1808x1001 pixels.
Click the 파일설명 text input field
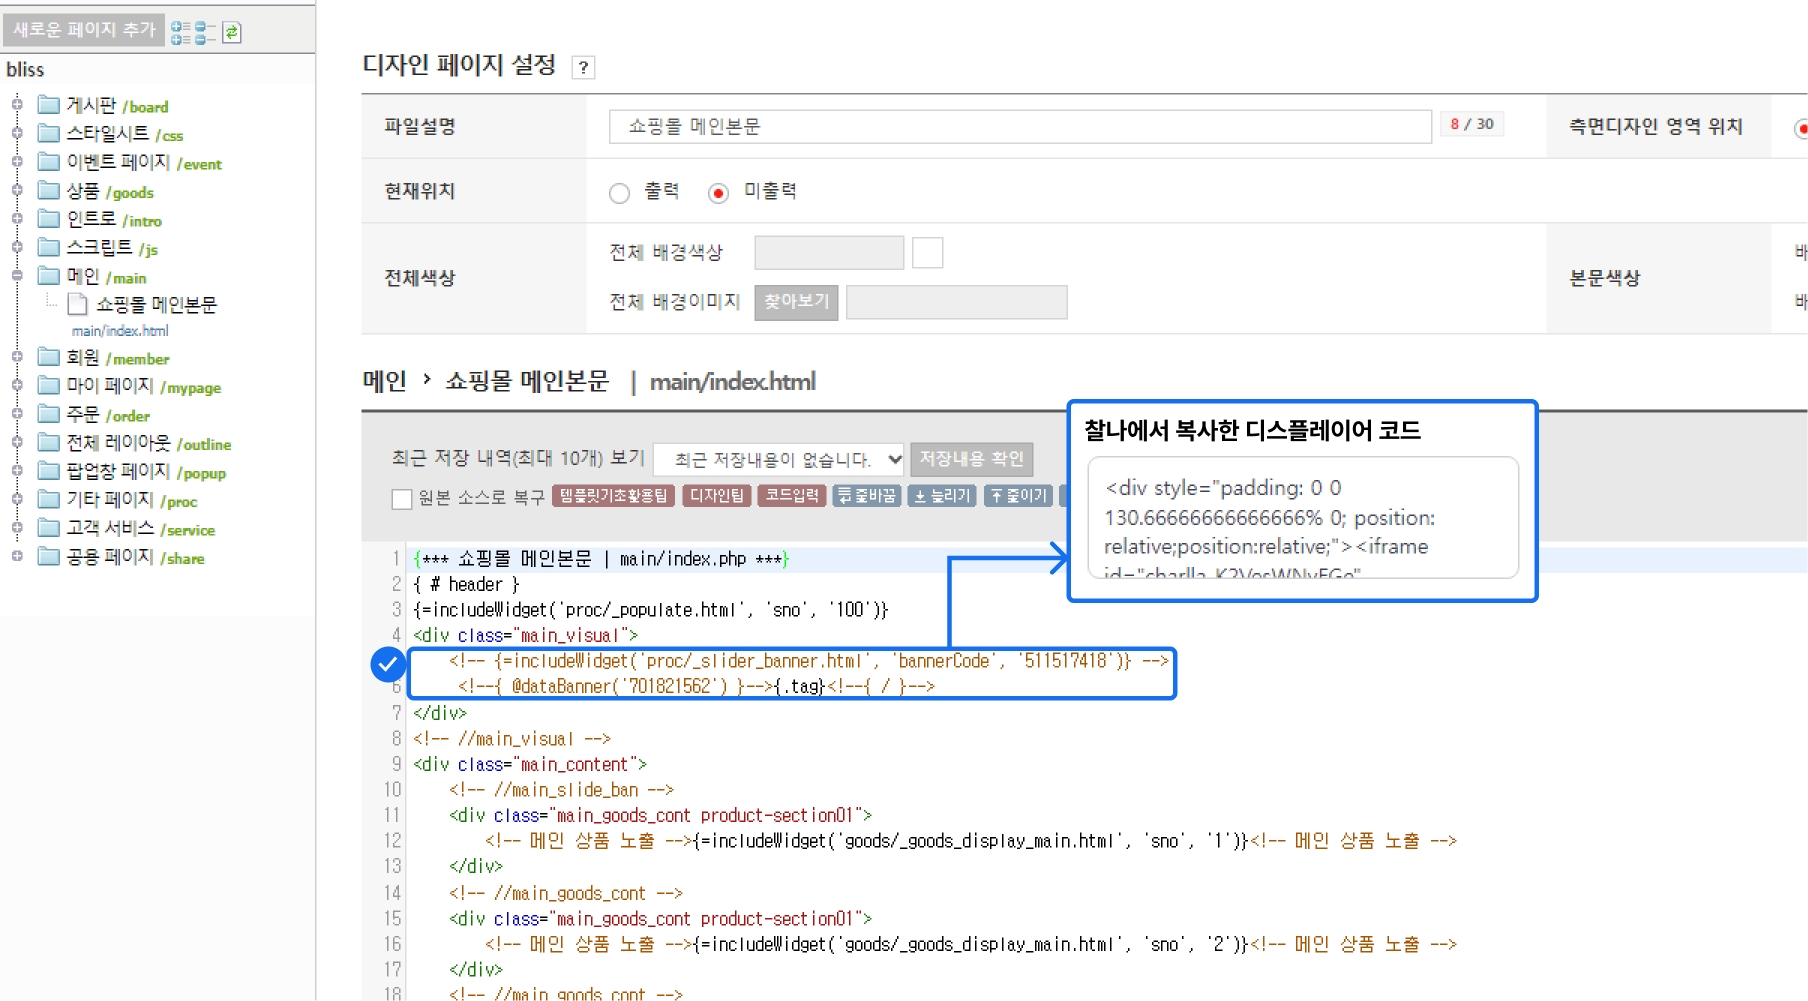[1020, 127]
